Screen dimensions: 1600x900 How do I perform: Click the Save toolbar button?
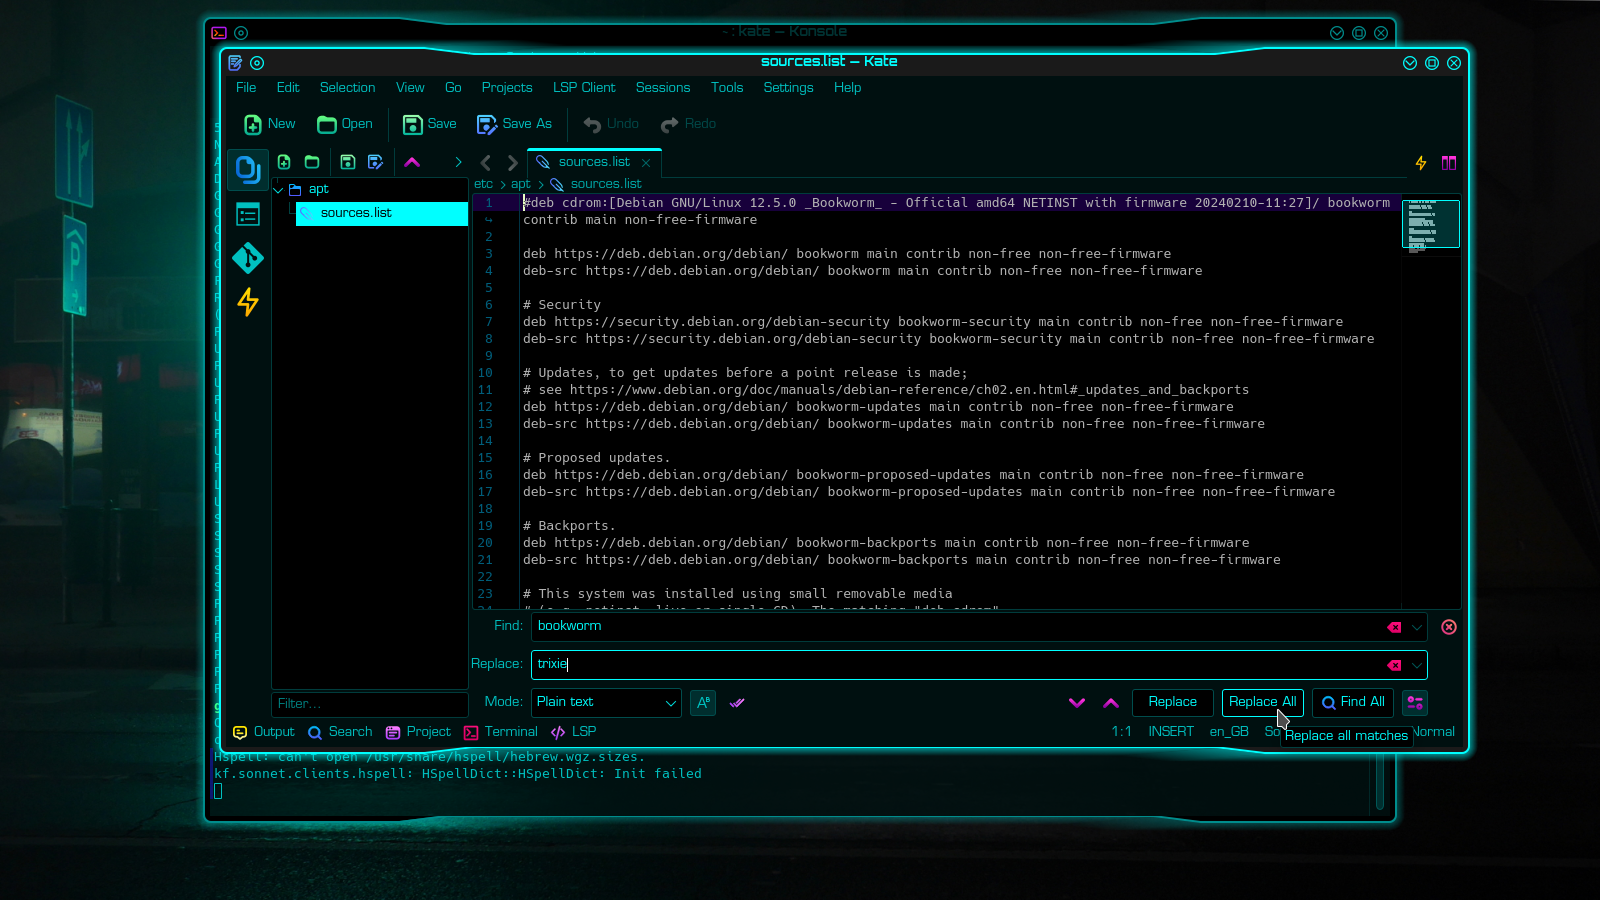pos(430,124)
